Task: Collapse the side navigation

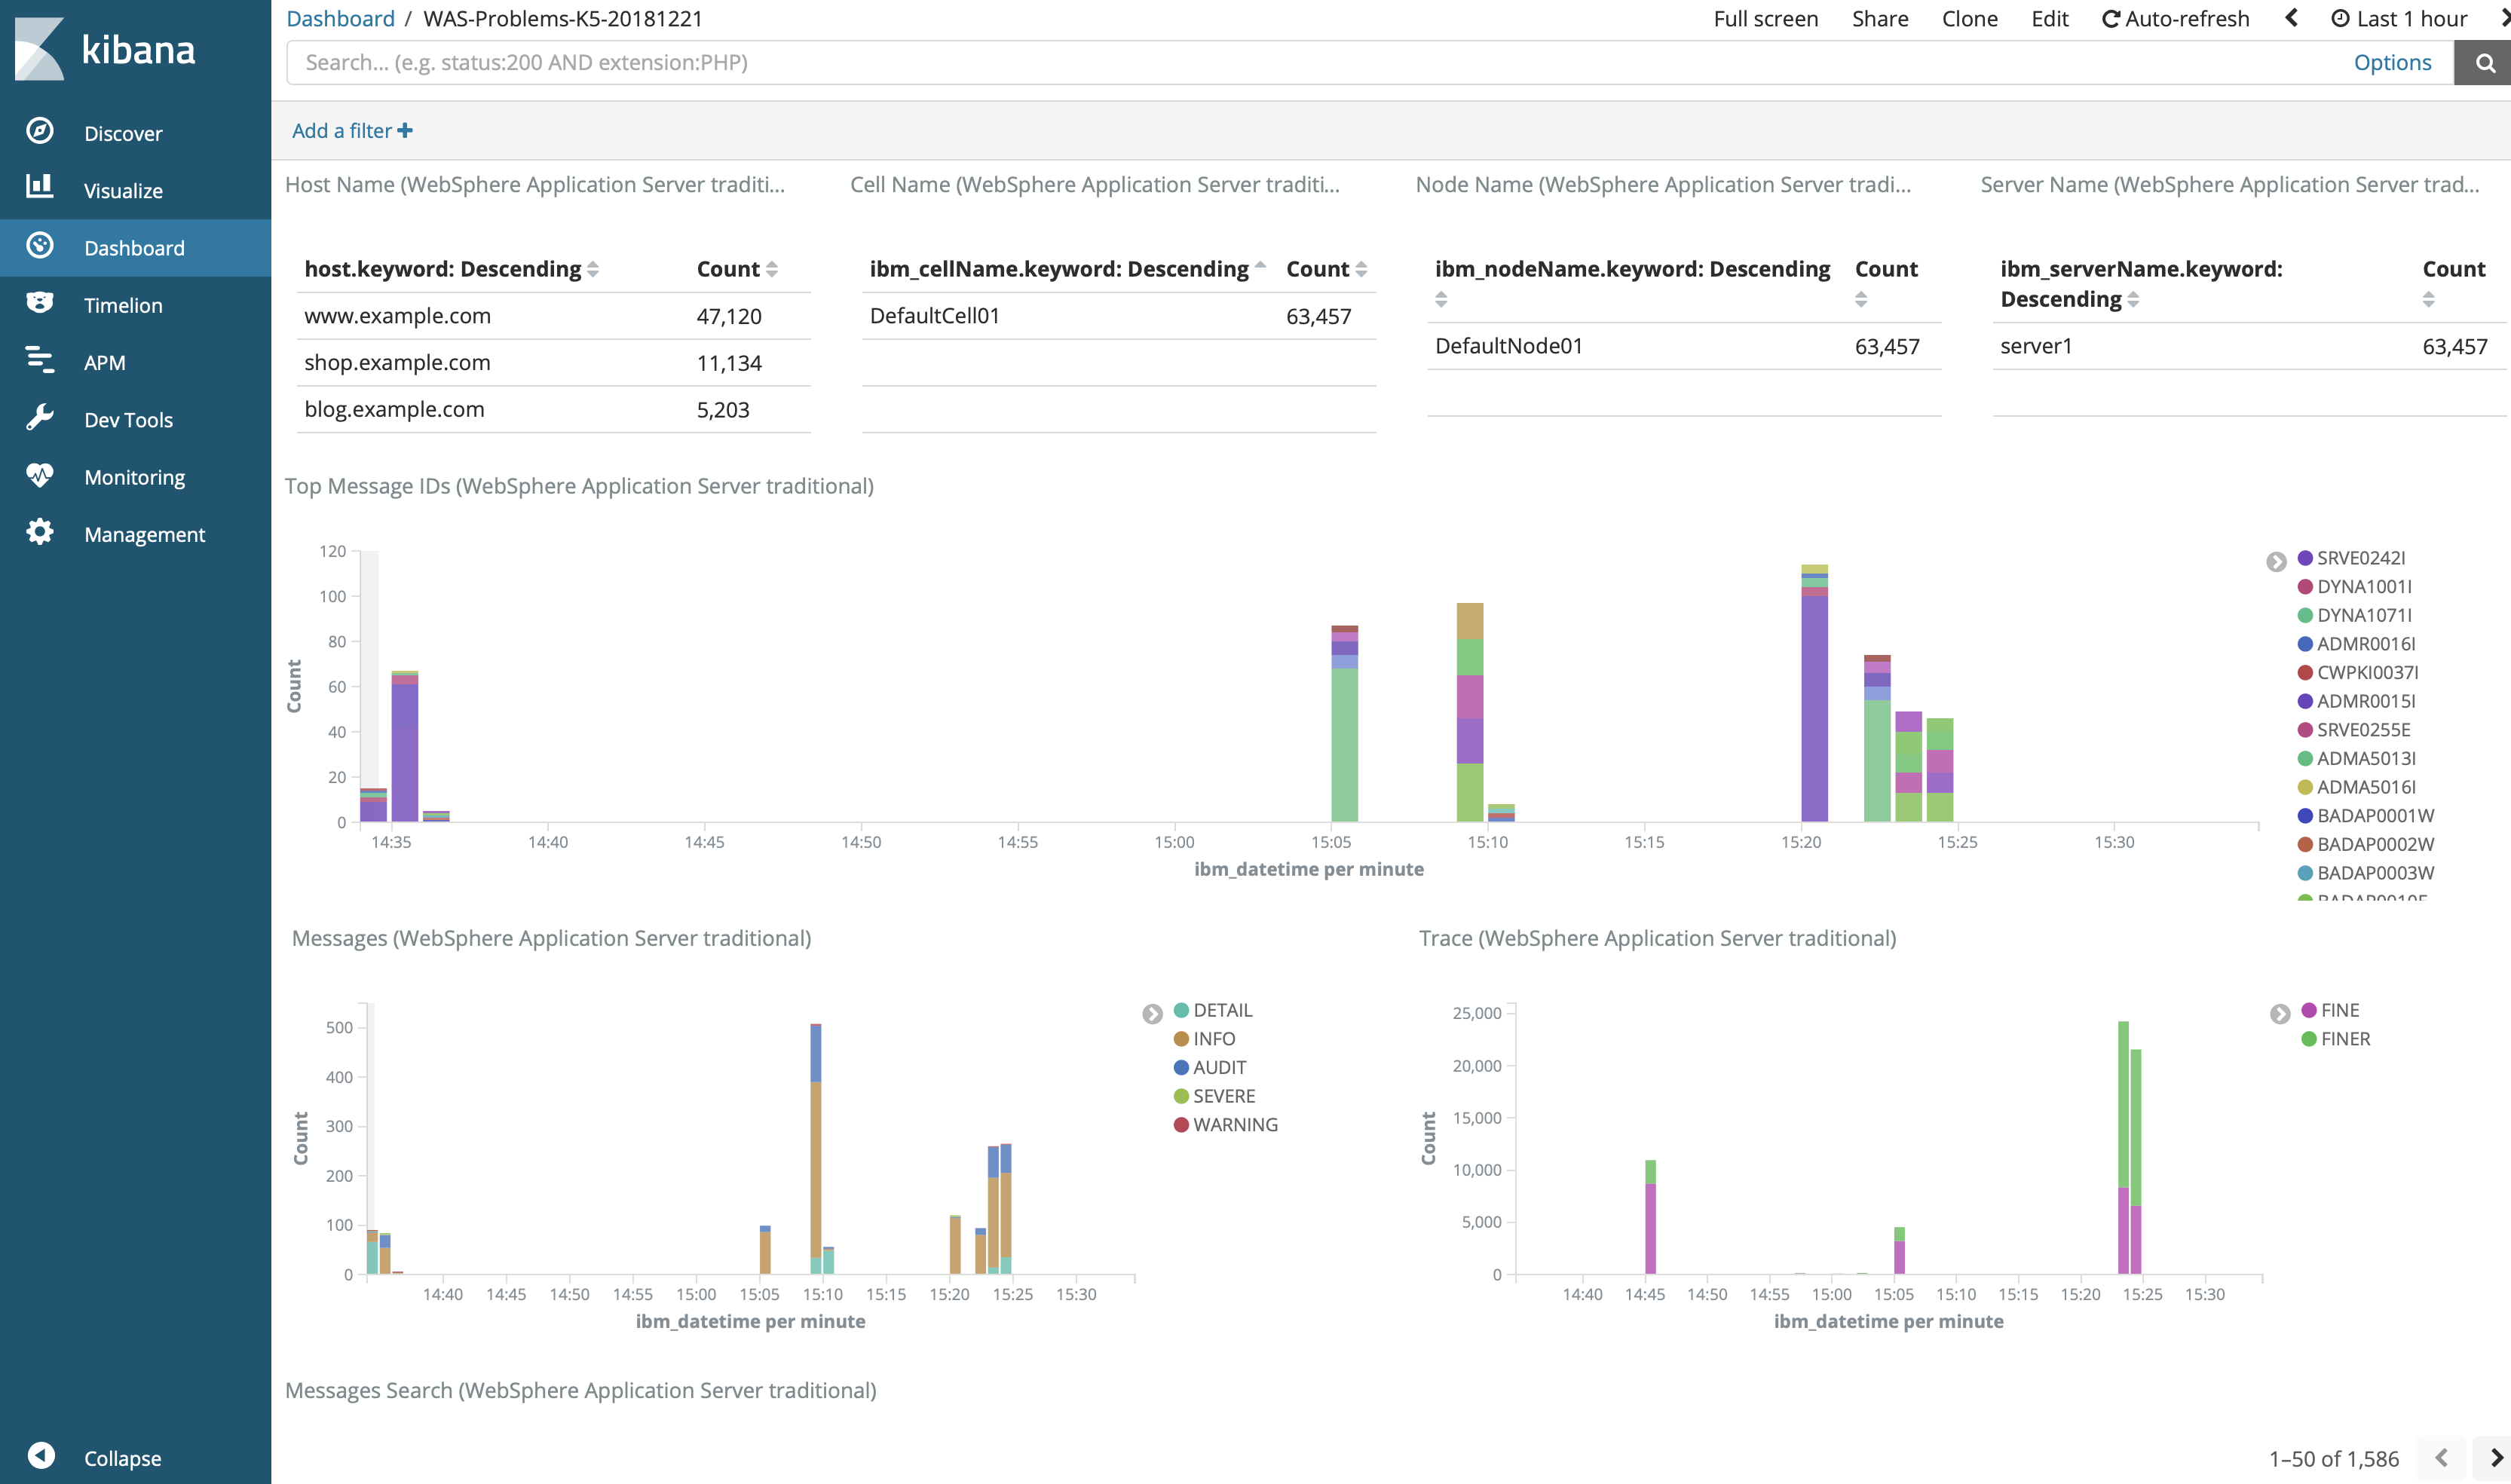Action: coord(42,1456)
